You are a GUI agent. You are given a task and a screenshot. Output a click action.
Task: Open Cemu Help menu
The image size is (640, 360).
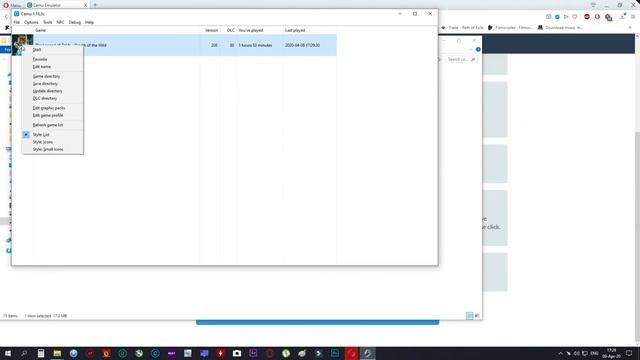click(x=89, y=22)
